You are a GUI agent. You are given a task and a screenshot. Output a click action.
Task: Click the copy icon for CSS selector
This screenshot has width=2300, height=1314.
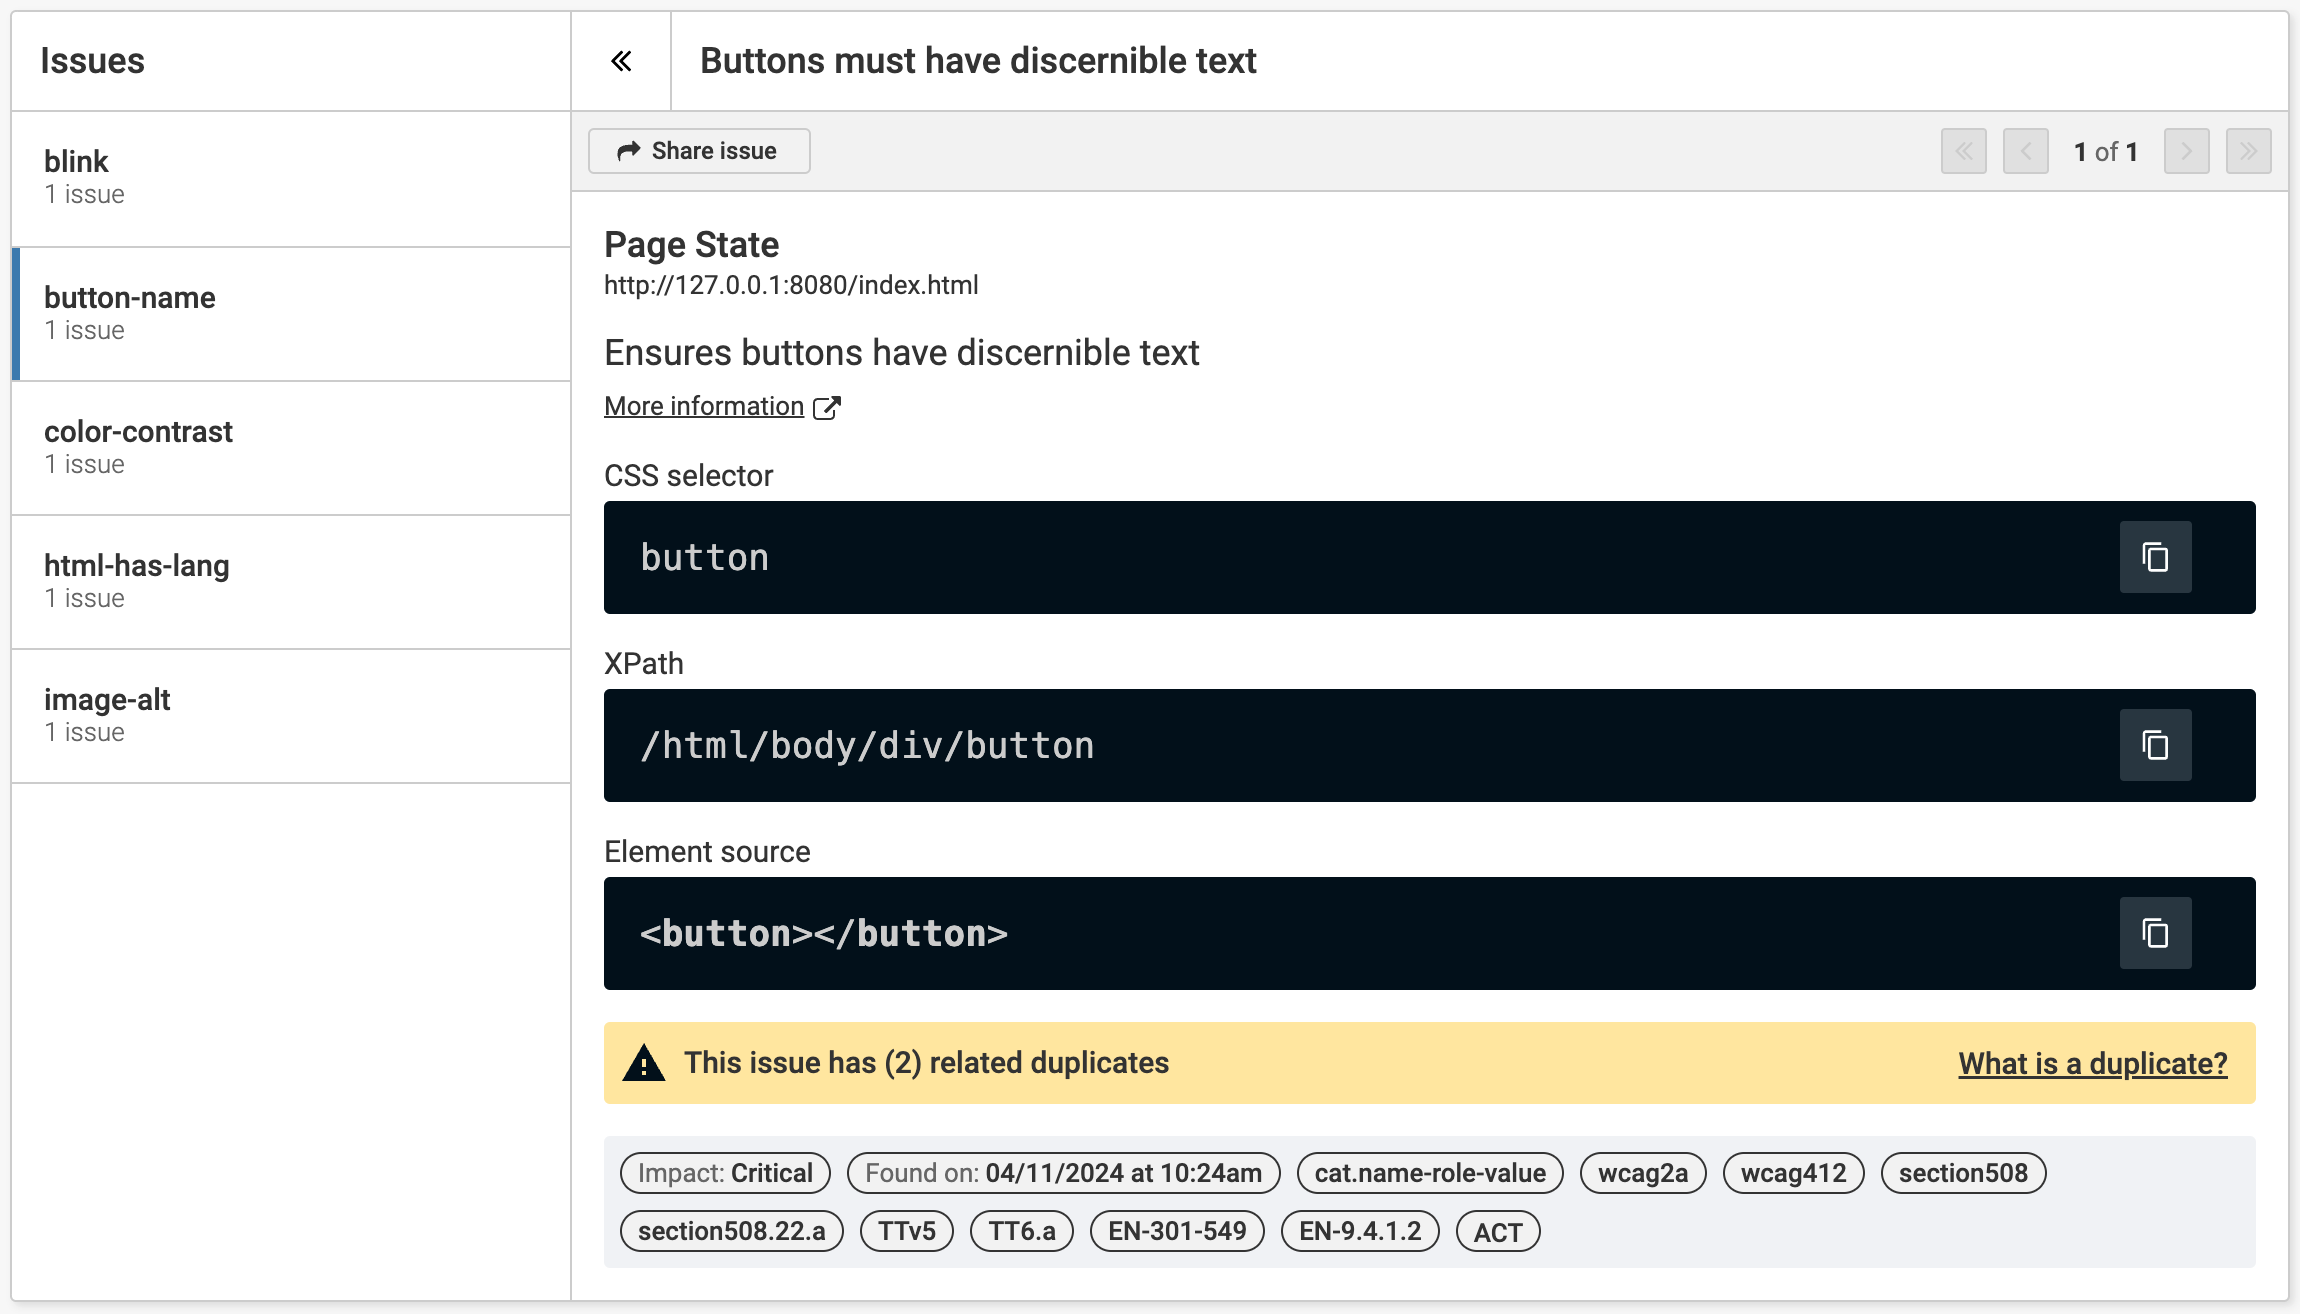tap(2155, 556)
